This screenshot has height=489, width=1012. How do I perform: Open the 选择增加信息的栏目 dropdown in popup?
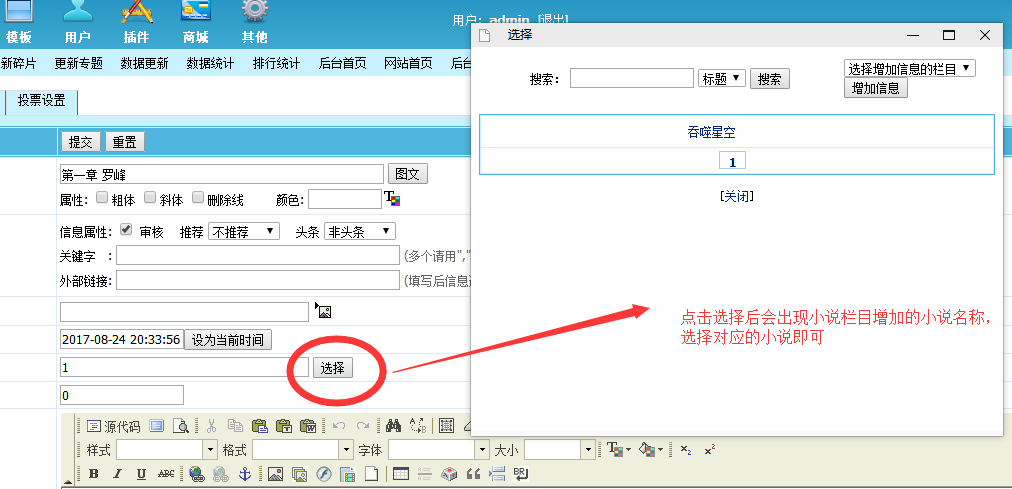[909, 68]
